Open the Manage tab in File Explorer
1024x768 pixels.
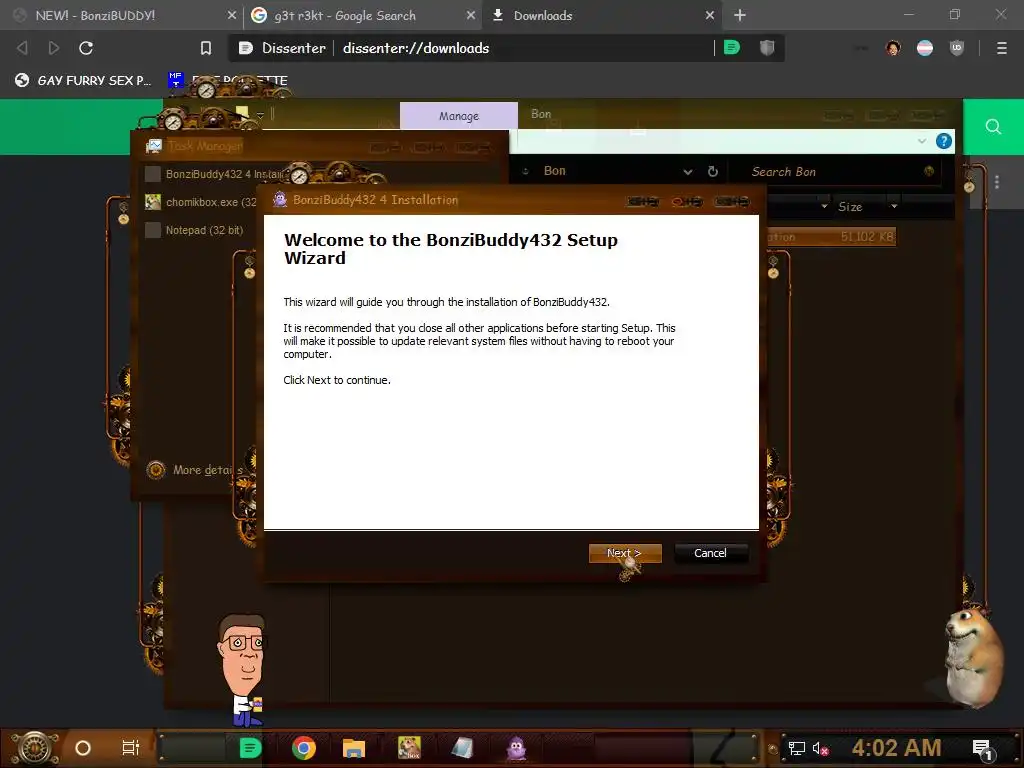[x=458, y=116]
